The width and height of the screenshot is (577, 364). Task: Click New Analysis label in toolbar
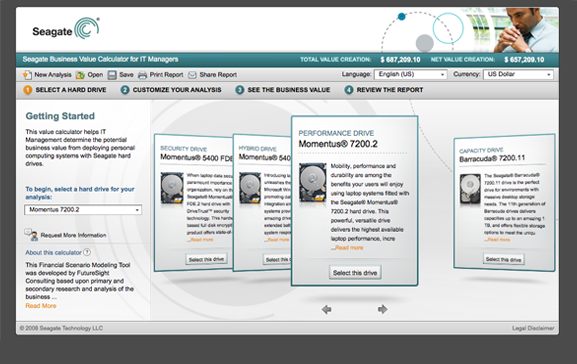pyautogui.click(x=53, y=75)
